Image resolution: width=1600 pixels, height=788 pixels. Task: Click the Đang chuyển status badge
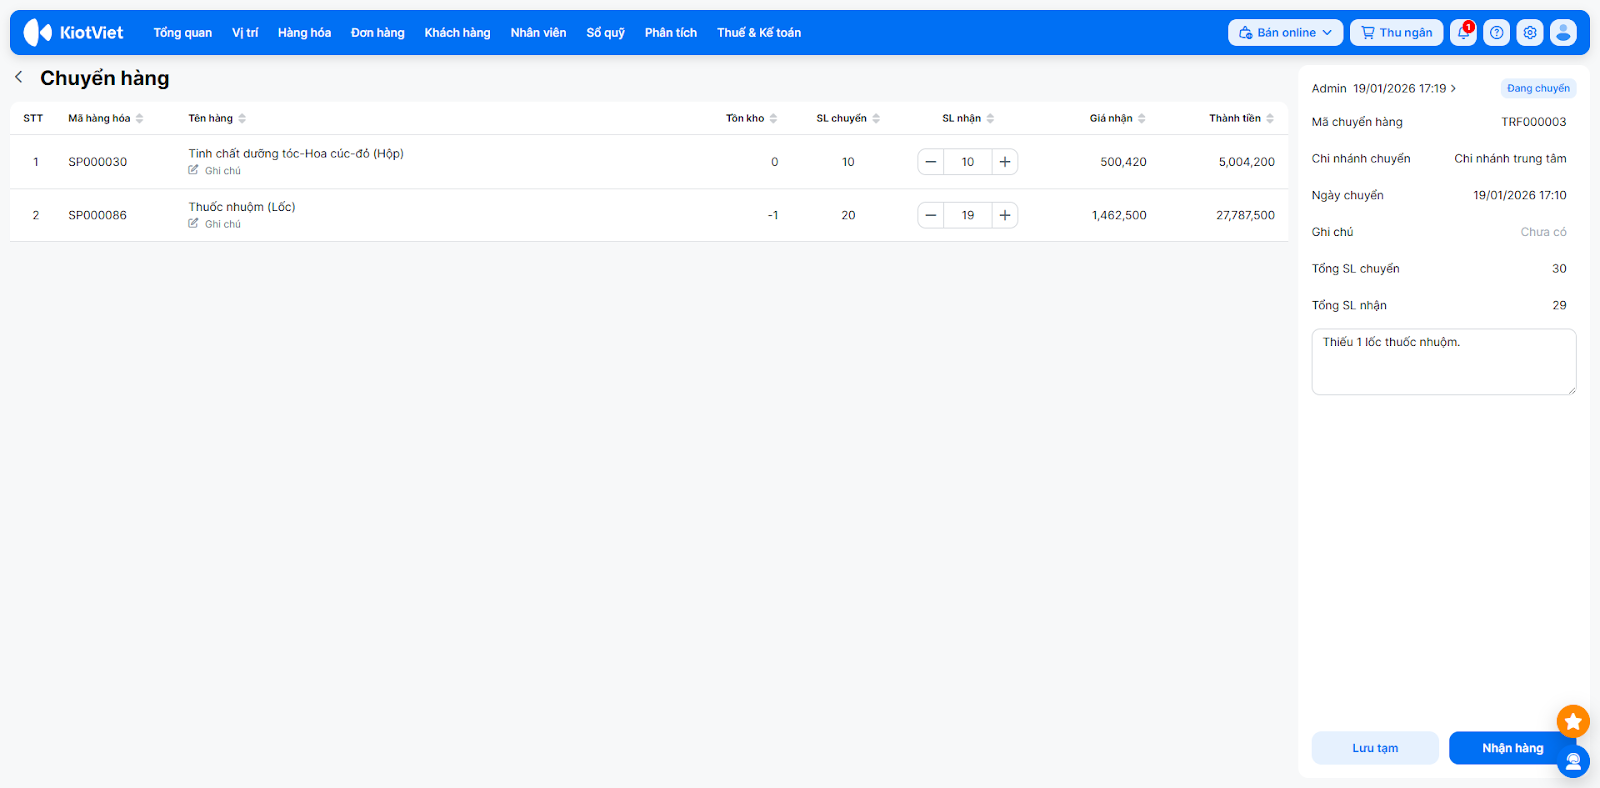click(x=1538, y=88)
